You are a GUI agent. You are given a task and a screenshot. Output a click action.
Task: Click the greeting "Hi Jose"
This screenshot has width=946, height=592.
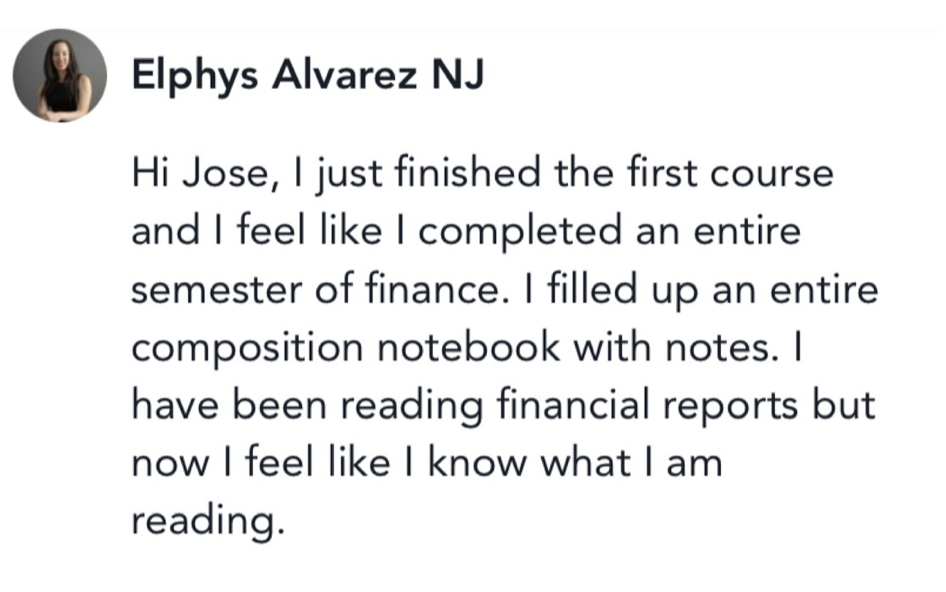[194, 174]
